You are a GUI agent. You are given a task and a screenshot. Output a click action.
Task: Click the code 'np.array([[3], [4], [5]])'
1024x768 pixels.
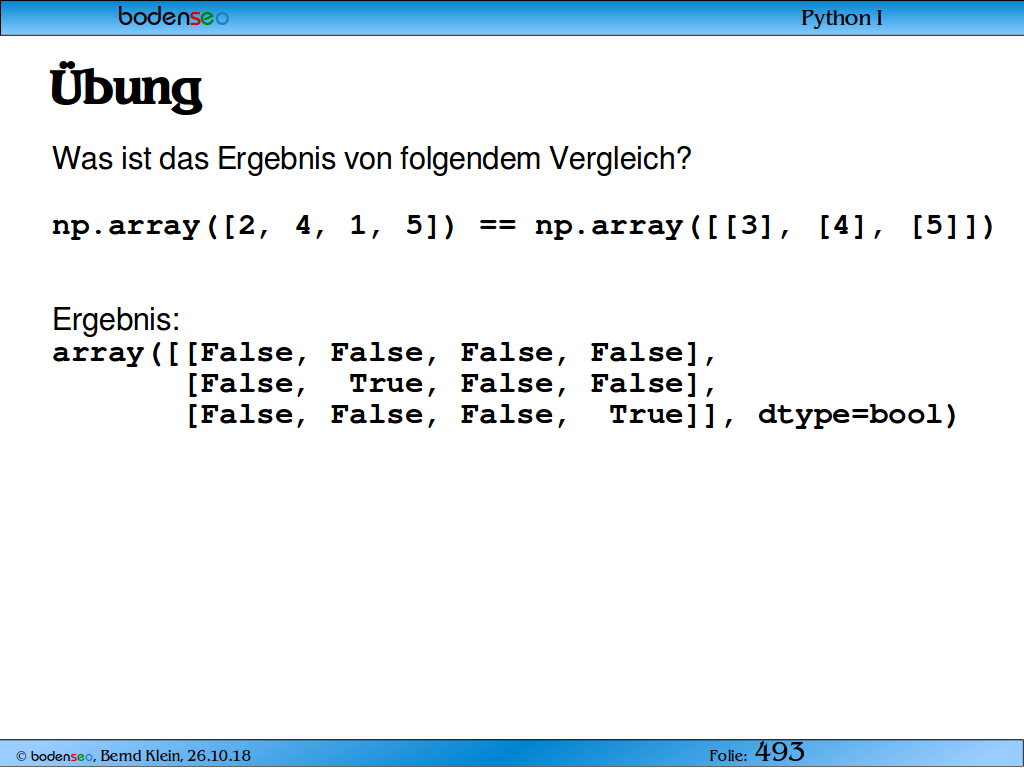click(x=764, y=227)
